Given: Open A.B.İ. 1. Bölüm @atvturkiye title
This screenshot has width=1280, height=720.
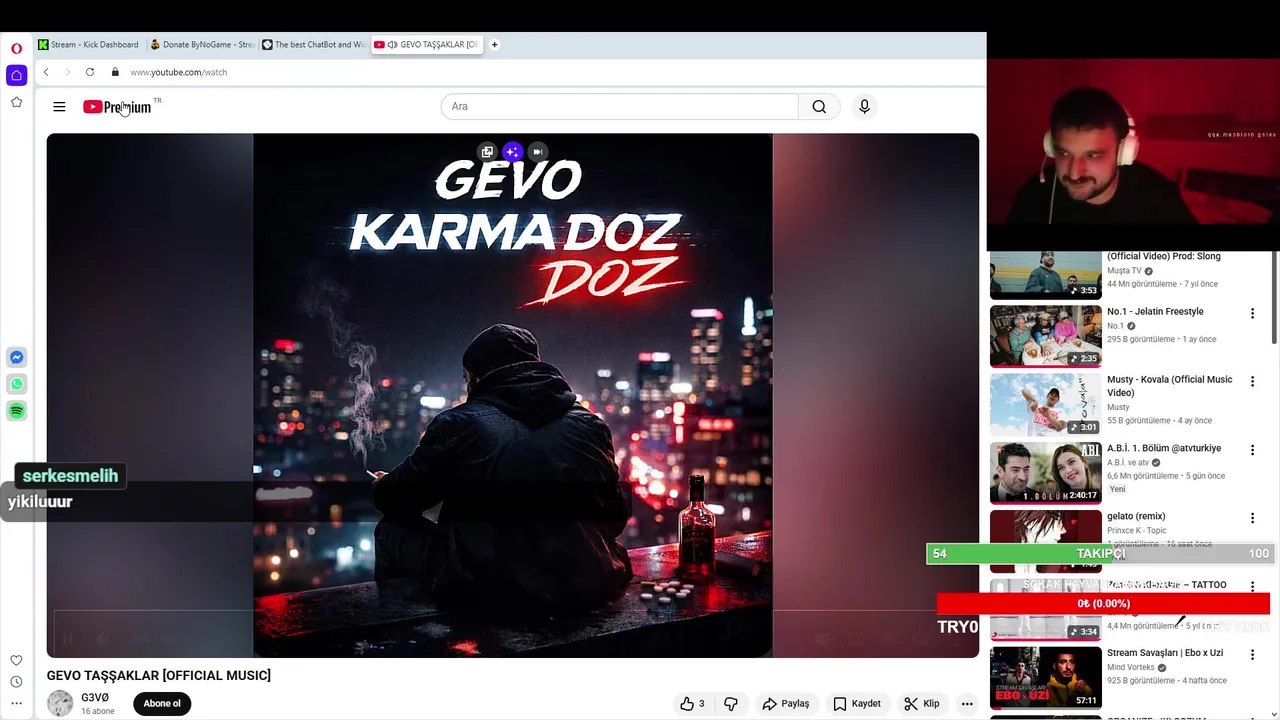Looking at the screenshot, I should point(1164,449).
